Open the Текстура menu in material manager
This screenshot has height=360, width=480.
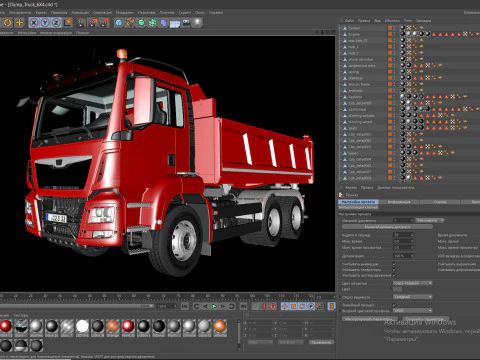coord(21,315)
